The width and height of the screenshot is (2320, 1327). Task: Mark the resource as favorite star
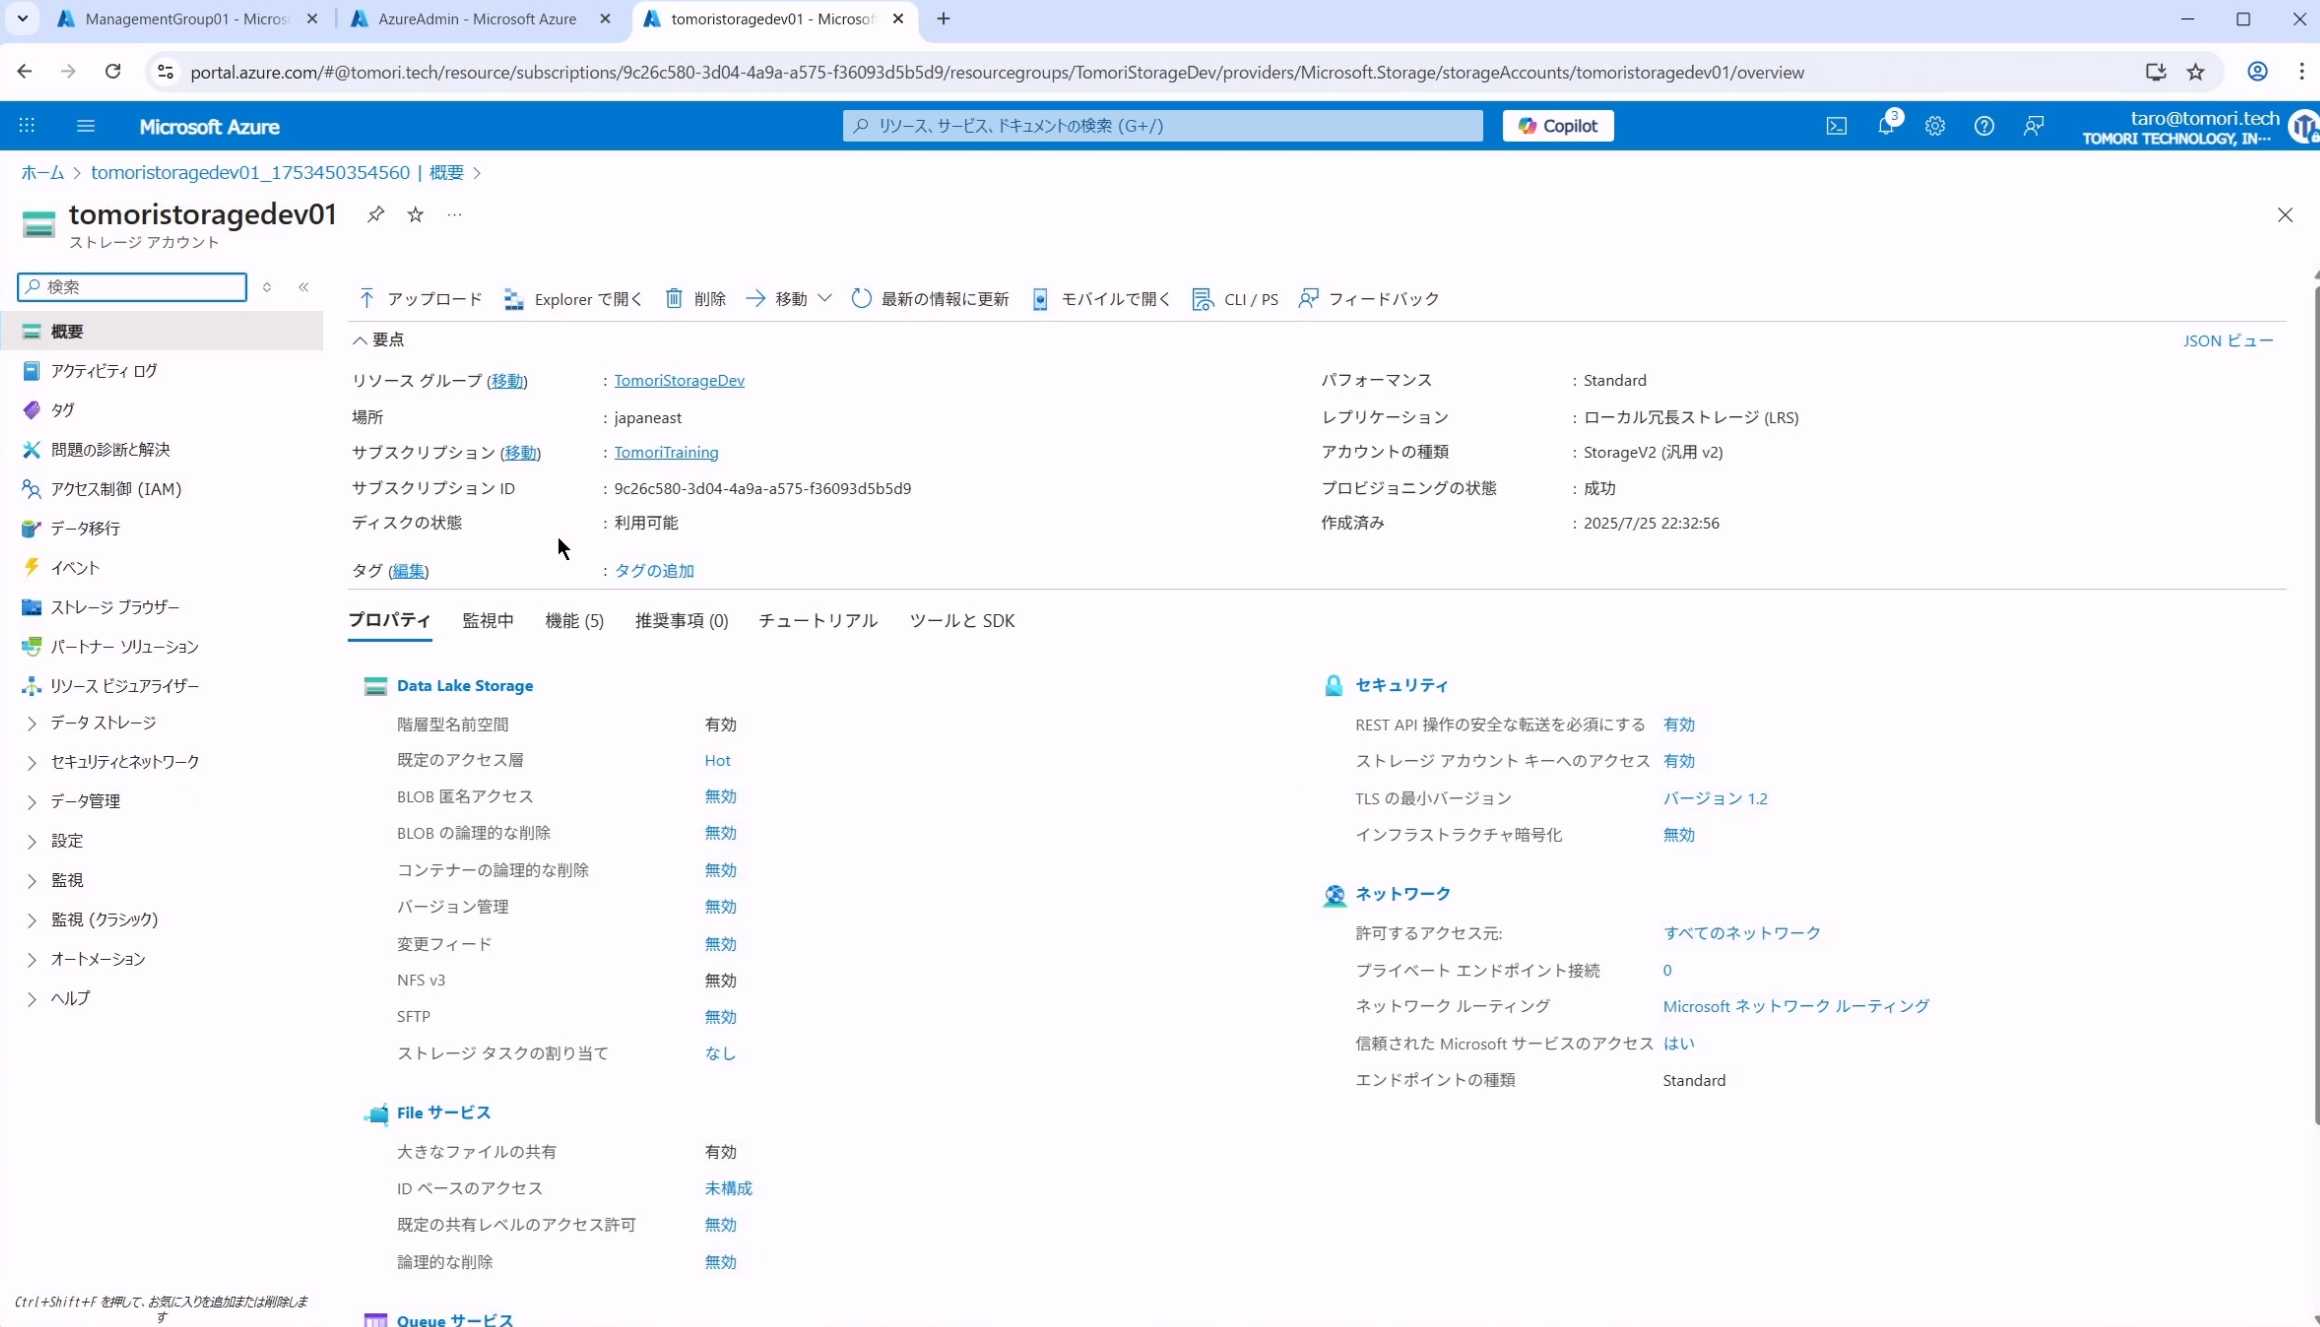(x=415, y=214)
